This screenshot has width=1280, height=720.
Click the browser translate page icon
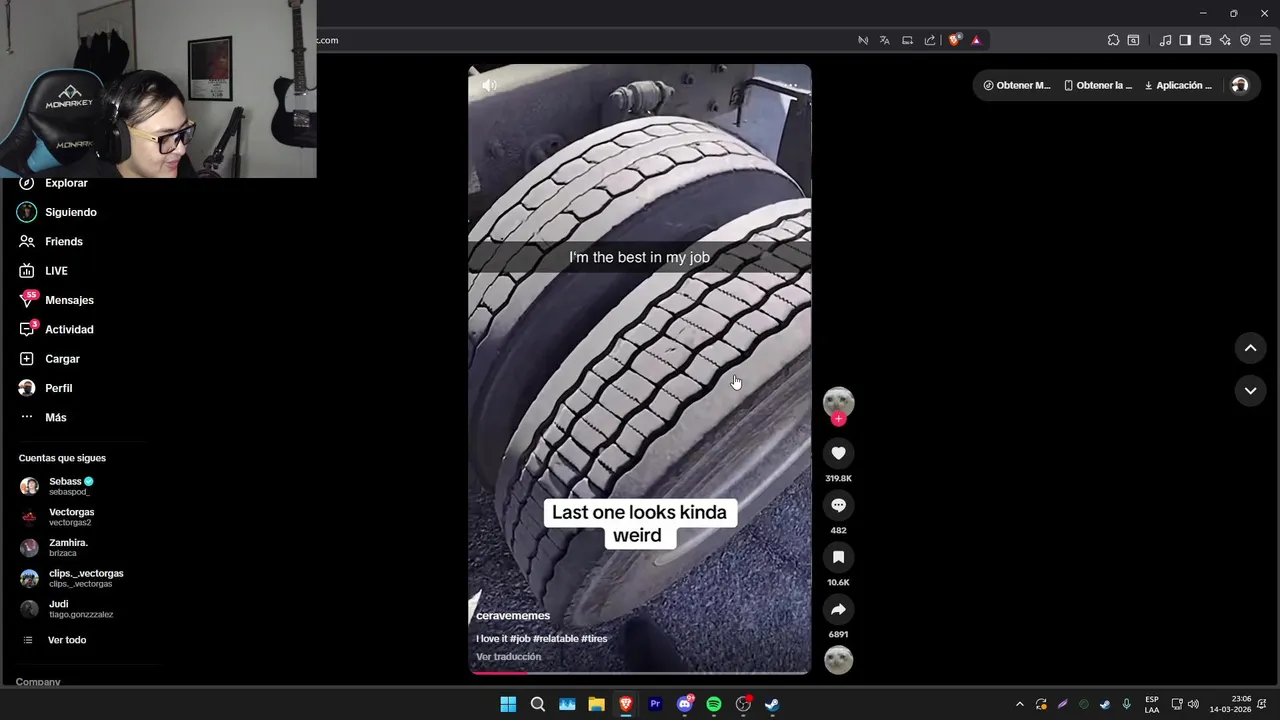click(885, 40)
